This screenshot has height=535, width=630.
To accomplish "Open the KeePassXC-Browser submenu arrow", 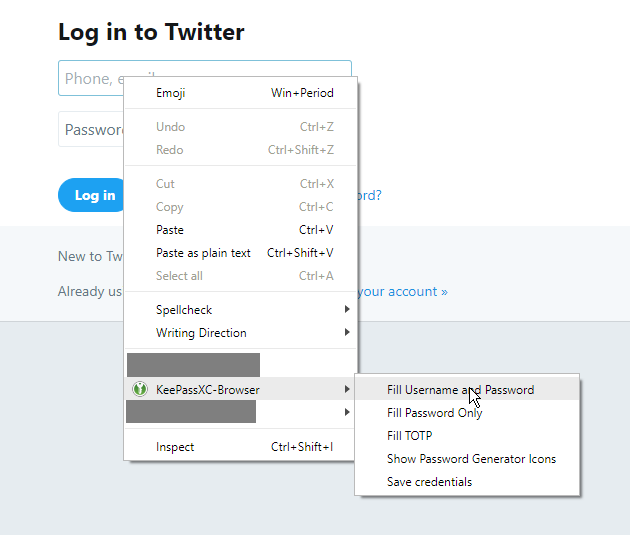I will coord(347,389).
